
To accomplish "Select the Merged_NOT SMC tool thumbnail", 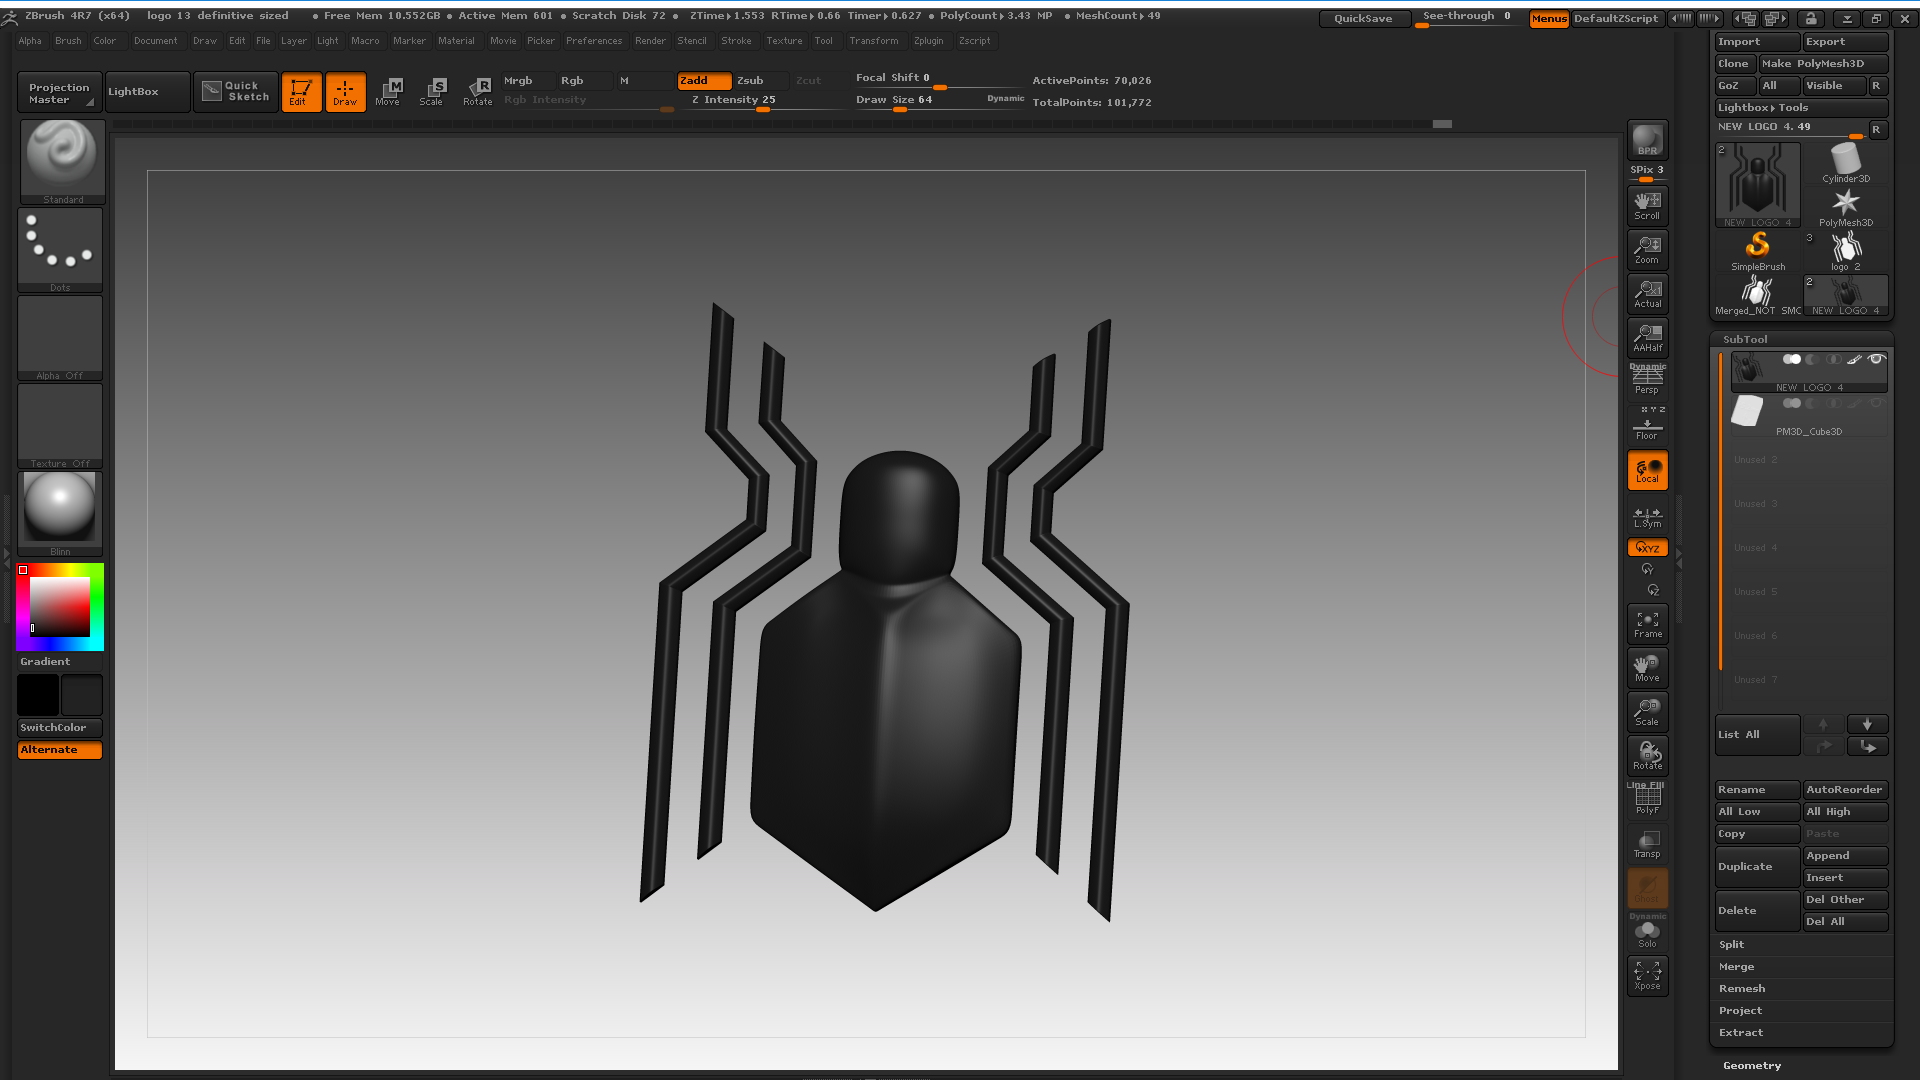I will [x=1757, y=295].
